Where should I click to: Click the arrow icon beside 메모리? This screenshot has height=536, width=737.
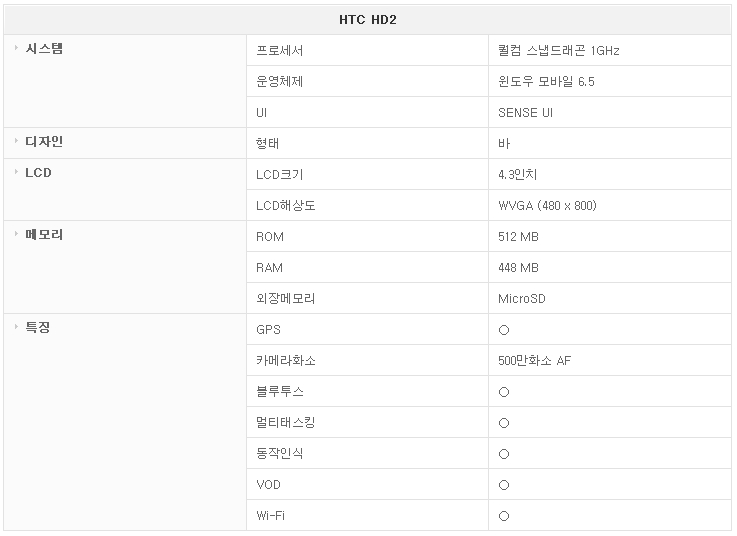tap(16, 234)
